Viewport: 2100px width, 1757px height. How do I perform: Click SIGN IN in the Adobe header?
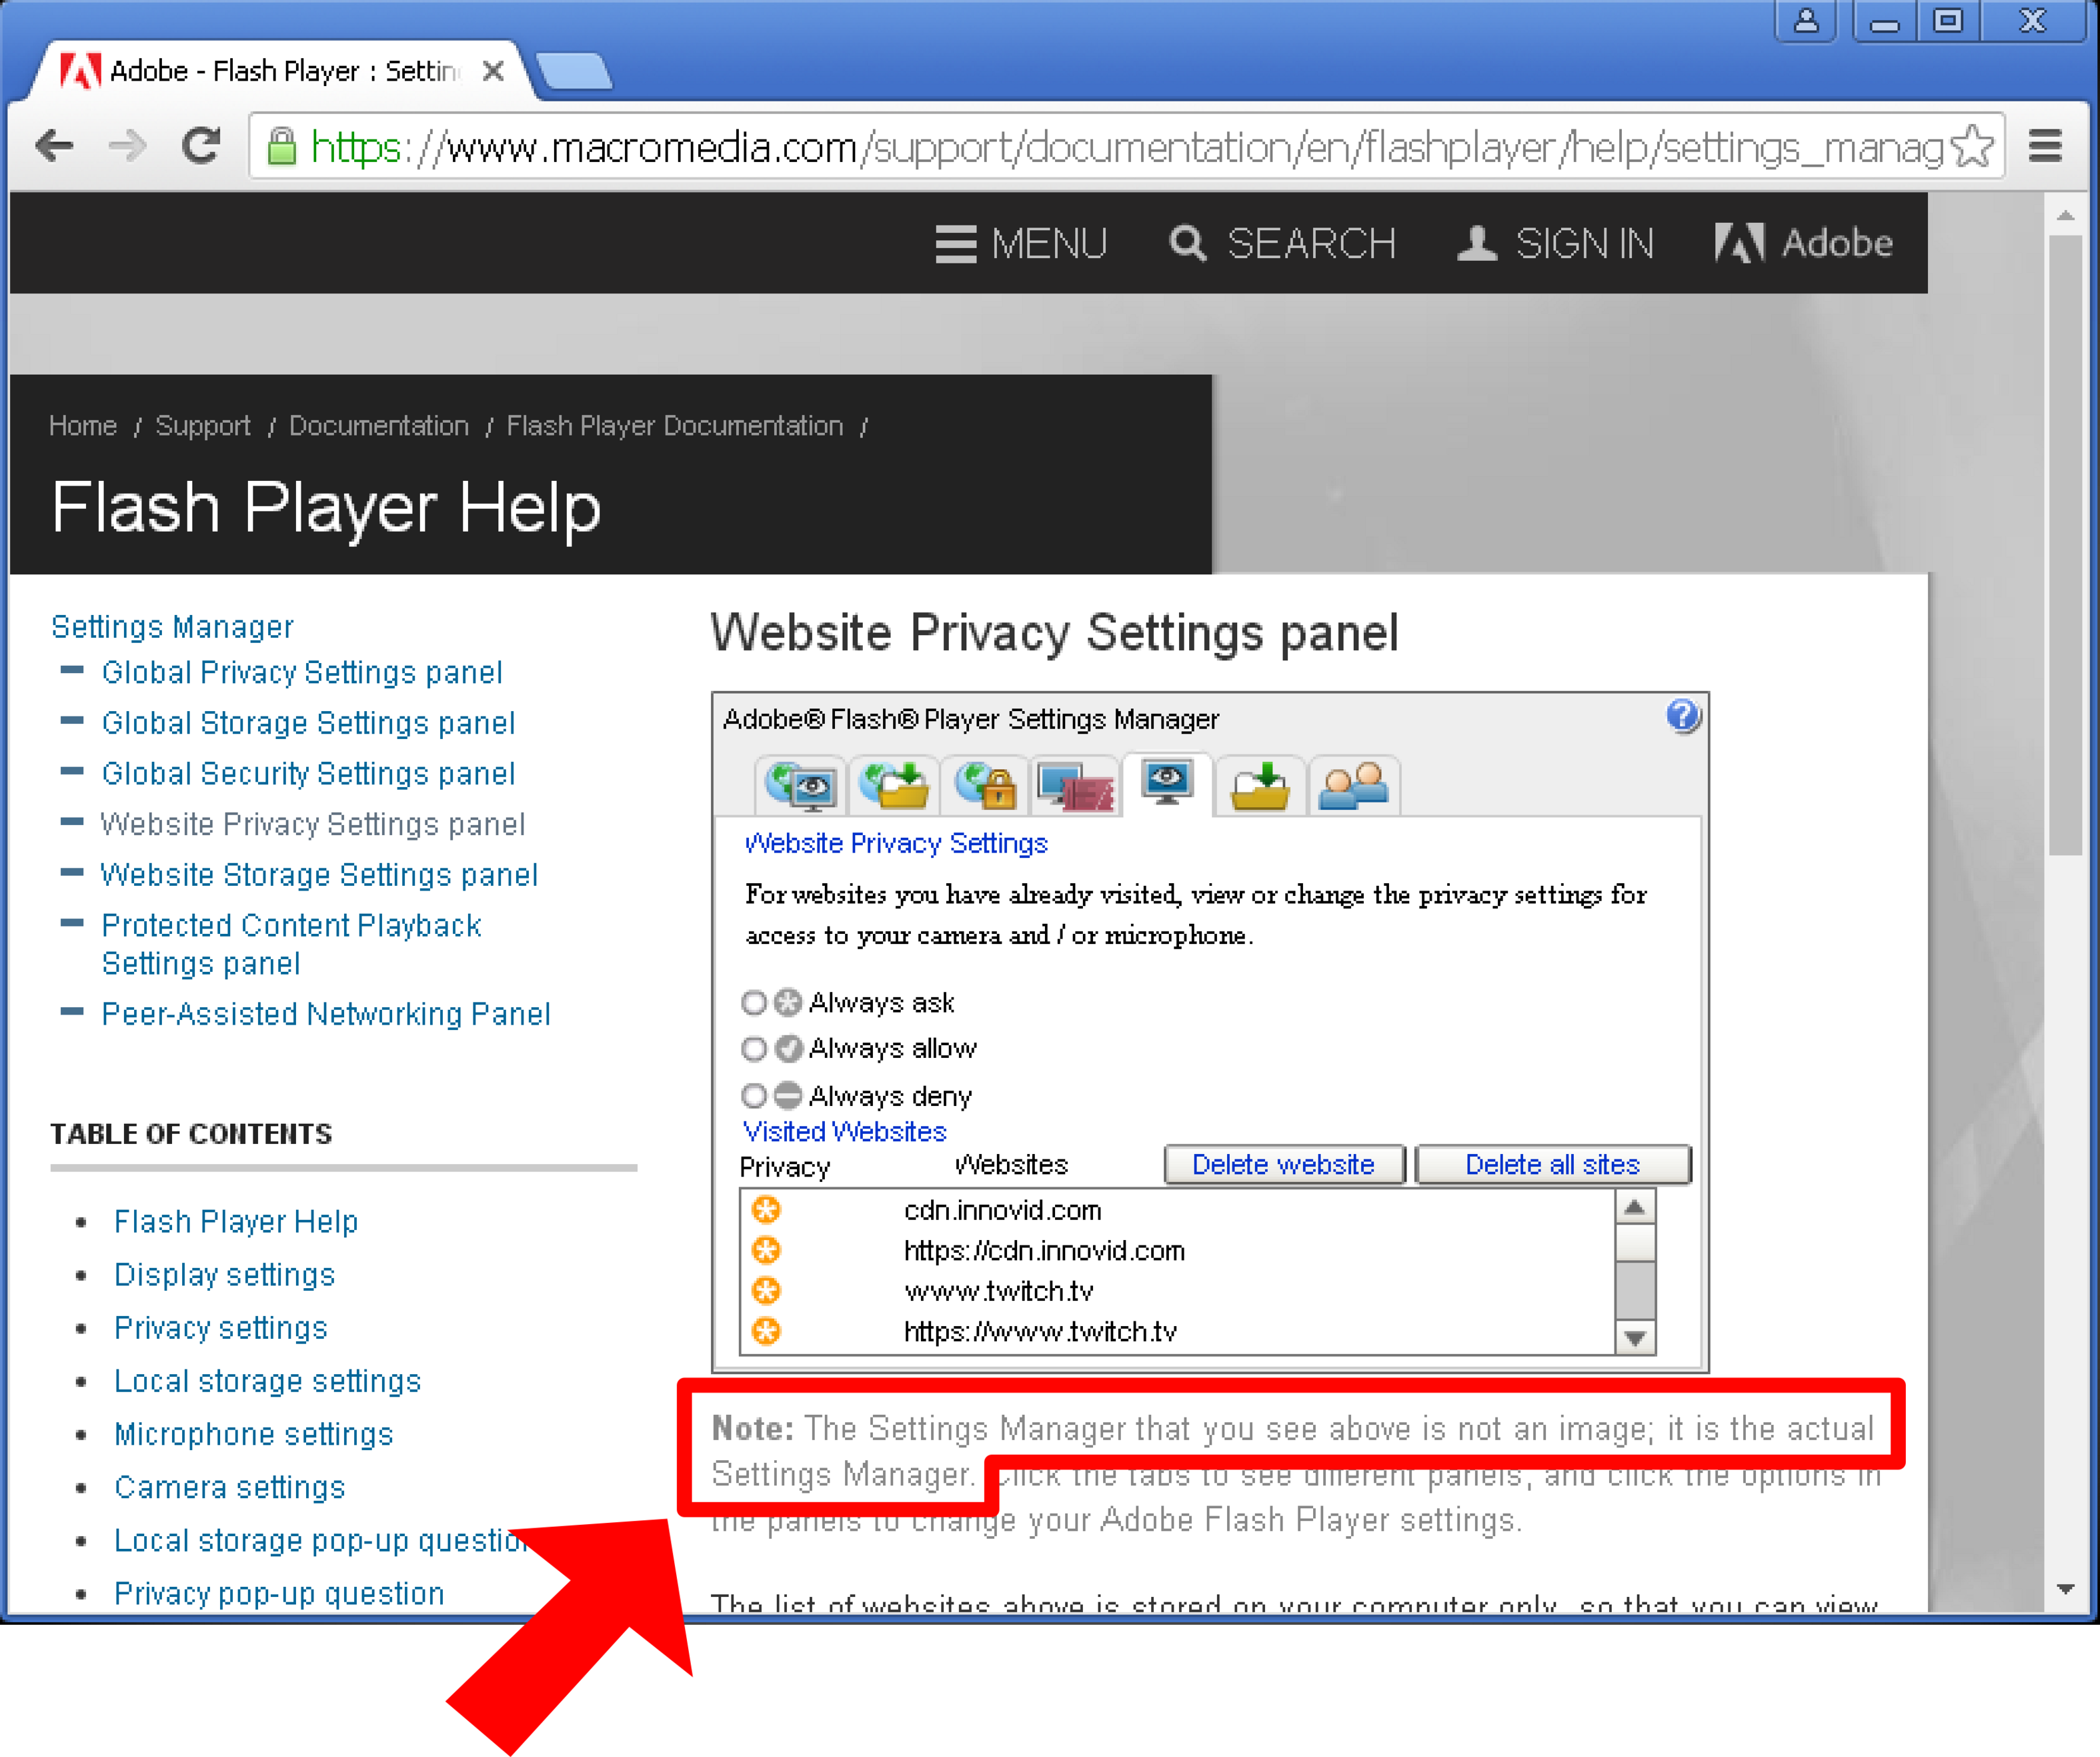click(x=1556, y=244)
